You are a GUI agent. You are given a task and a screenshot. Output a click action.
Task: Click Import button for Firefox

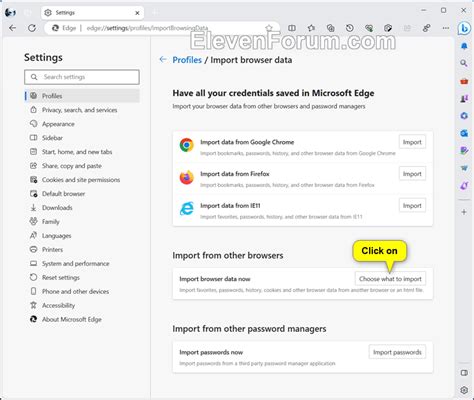click(x=412, y=174)
